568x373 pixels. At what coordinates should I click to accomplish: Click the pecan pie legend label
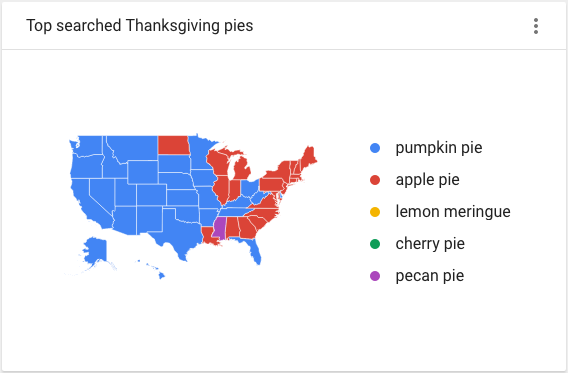pyautogui.click(x=430, y=276)
